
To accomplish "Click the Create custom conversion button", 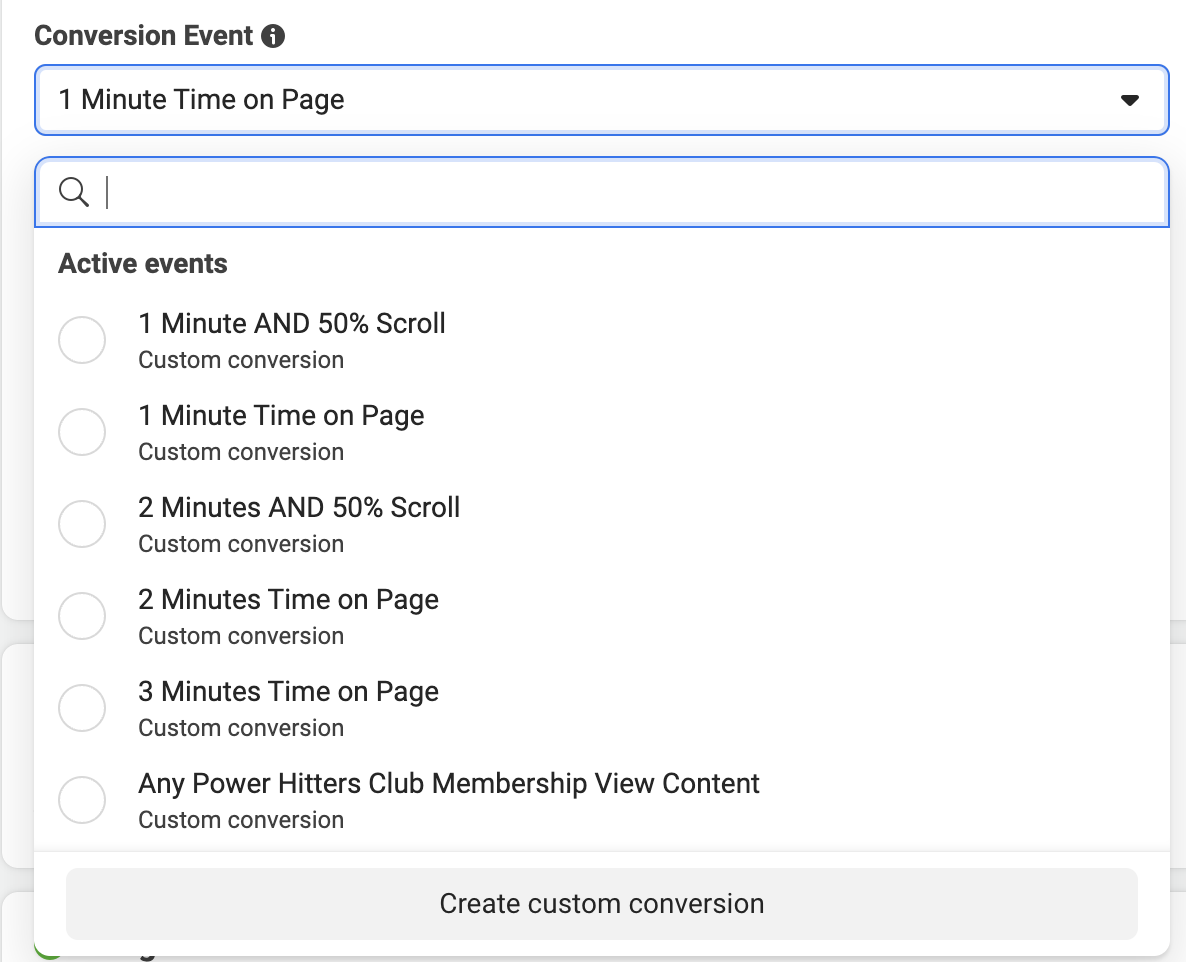I will click(x=601, y=904).
